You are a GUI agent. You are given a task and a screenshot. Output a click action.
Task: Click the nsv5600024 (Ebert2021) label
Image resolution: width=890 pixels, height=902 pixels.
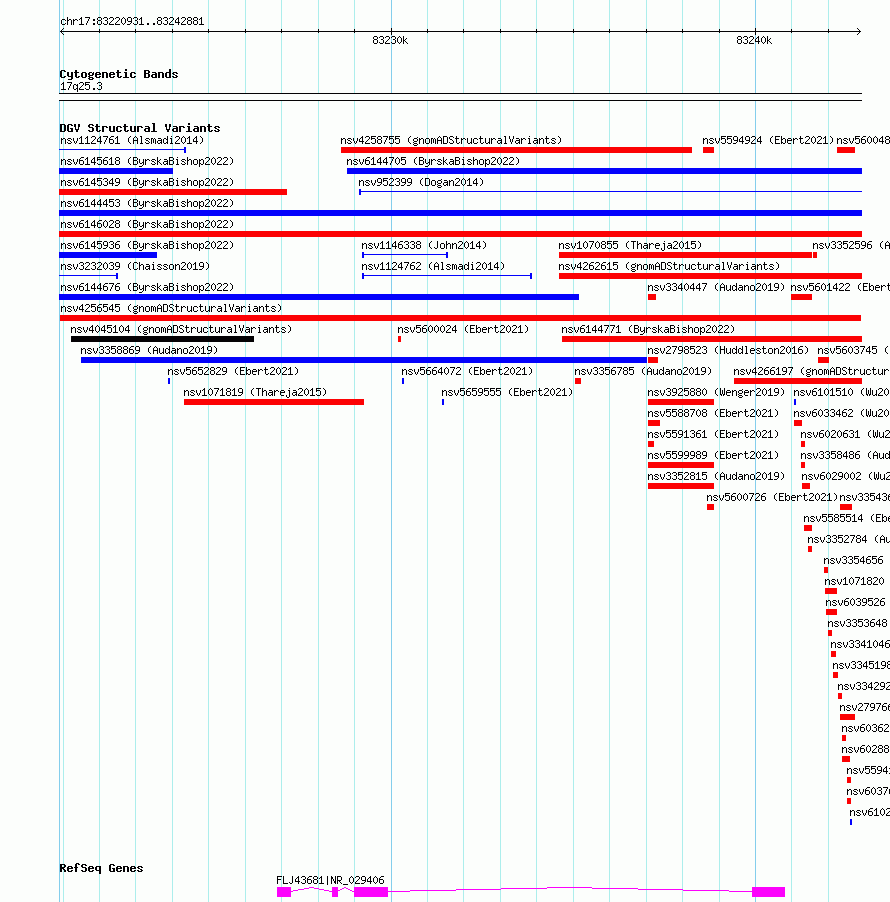[463, 329]
